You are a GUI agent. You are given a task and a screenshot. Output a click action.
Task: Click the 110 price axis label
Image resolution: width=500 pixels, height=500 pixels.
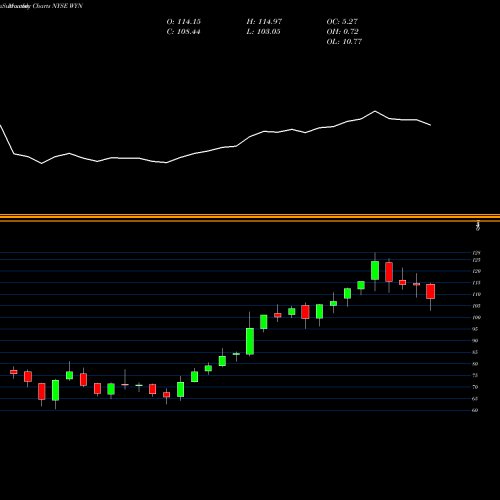pyautogui.click(x=476, y=294)
